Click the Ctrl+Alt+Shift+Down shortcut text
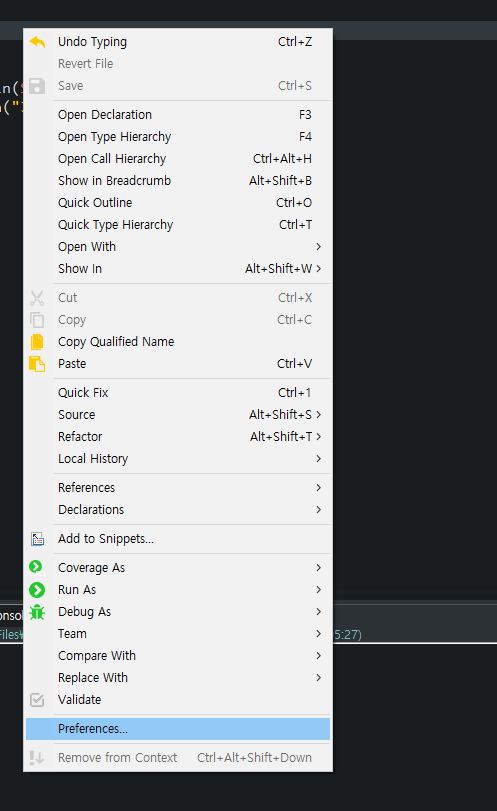 (254, 758)
